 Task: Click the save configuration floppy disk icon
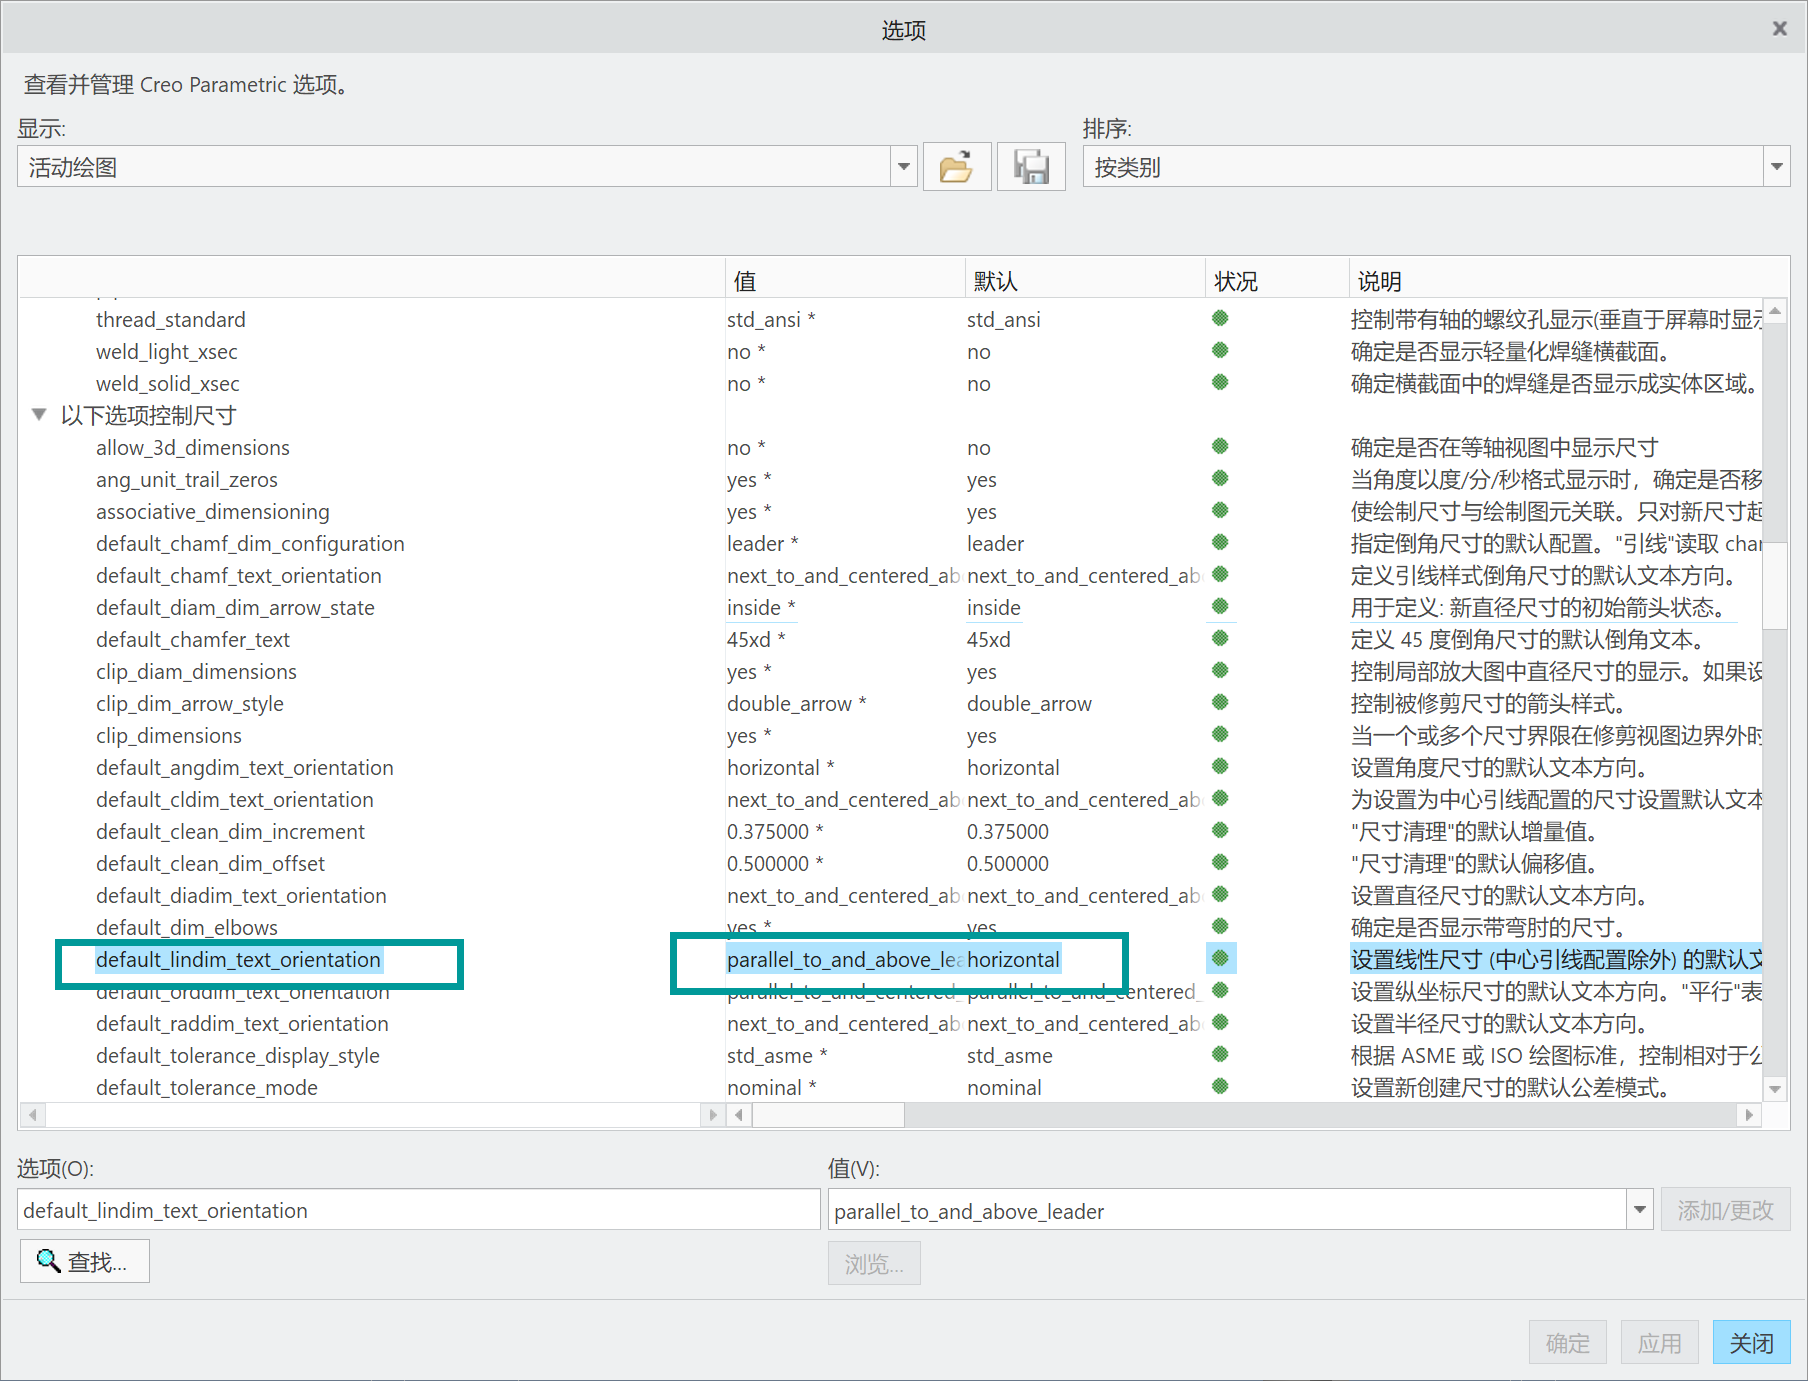pos(1031,166)
